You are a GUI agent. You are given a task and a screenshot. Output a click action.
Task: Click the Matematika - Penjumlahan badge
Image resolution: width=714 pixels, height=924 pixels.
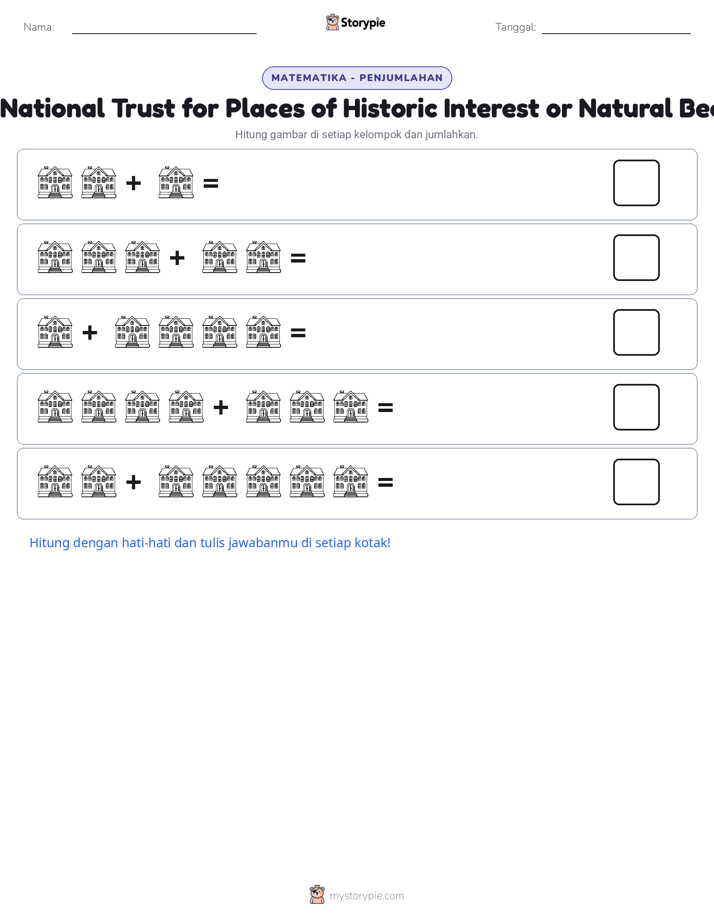pos(357,78)
